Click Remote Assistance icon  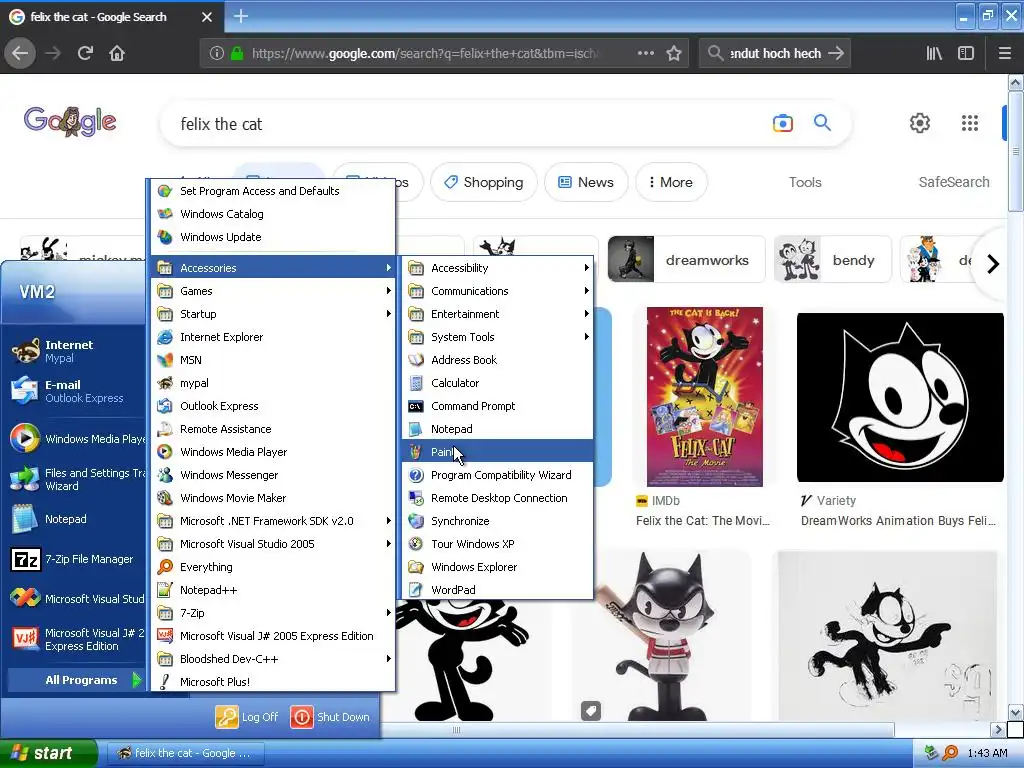point(165,429)
